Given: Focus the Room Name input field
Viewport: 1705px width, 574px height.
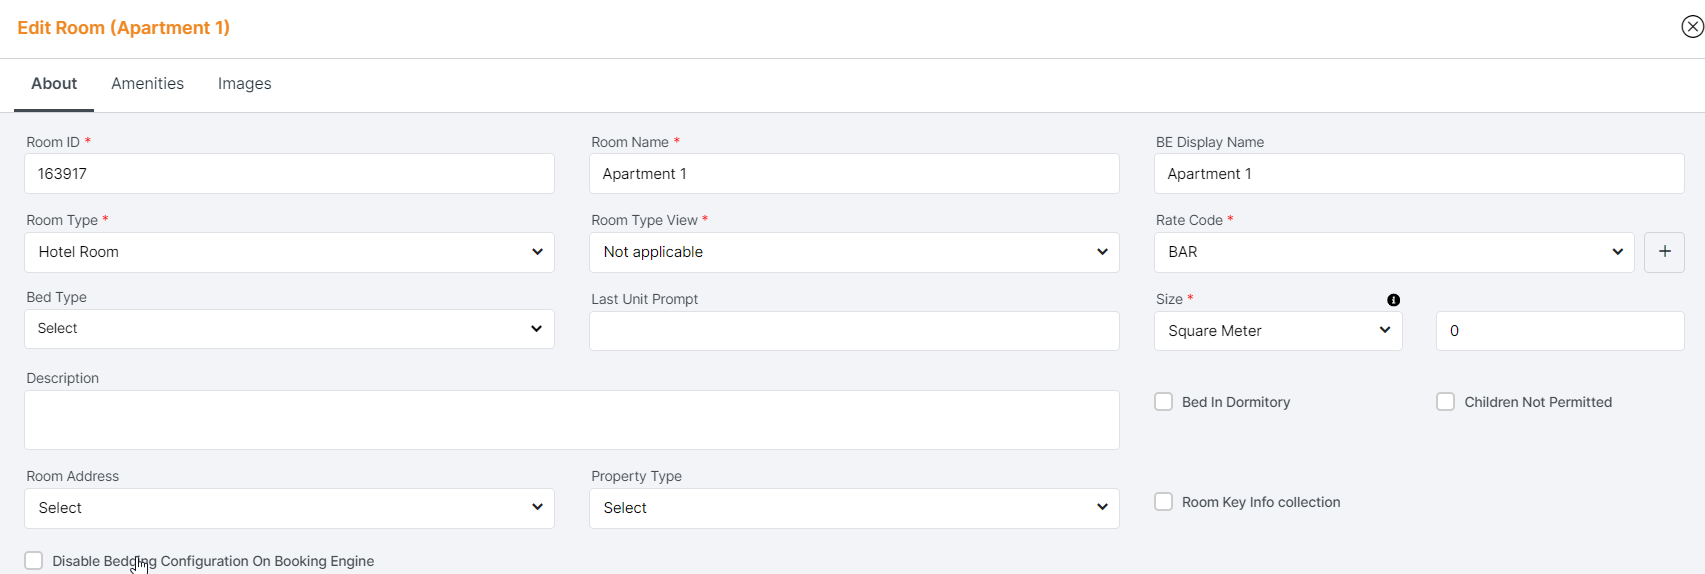Looking at the screenshot, I should [x=854, y=174].
